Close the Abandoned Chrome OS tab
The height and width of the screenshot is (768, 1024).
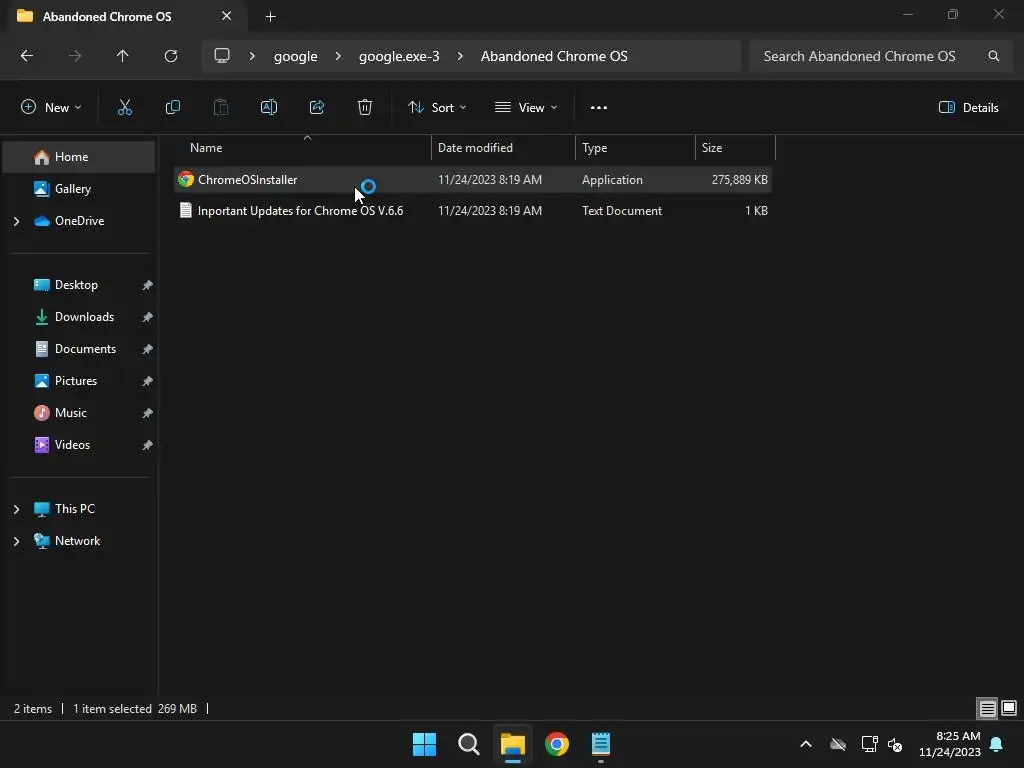click(227, 16)
